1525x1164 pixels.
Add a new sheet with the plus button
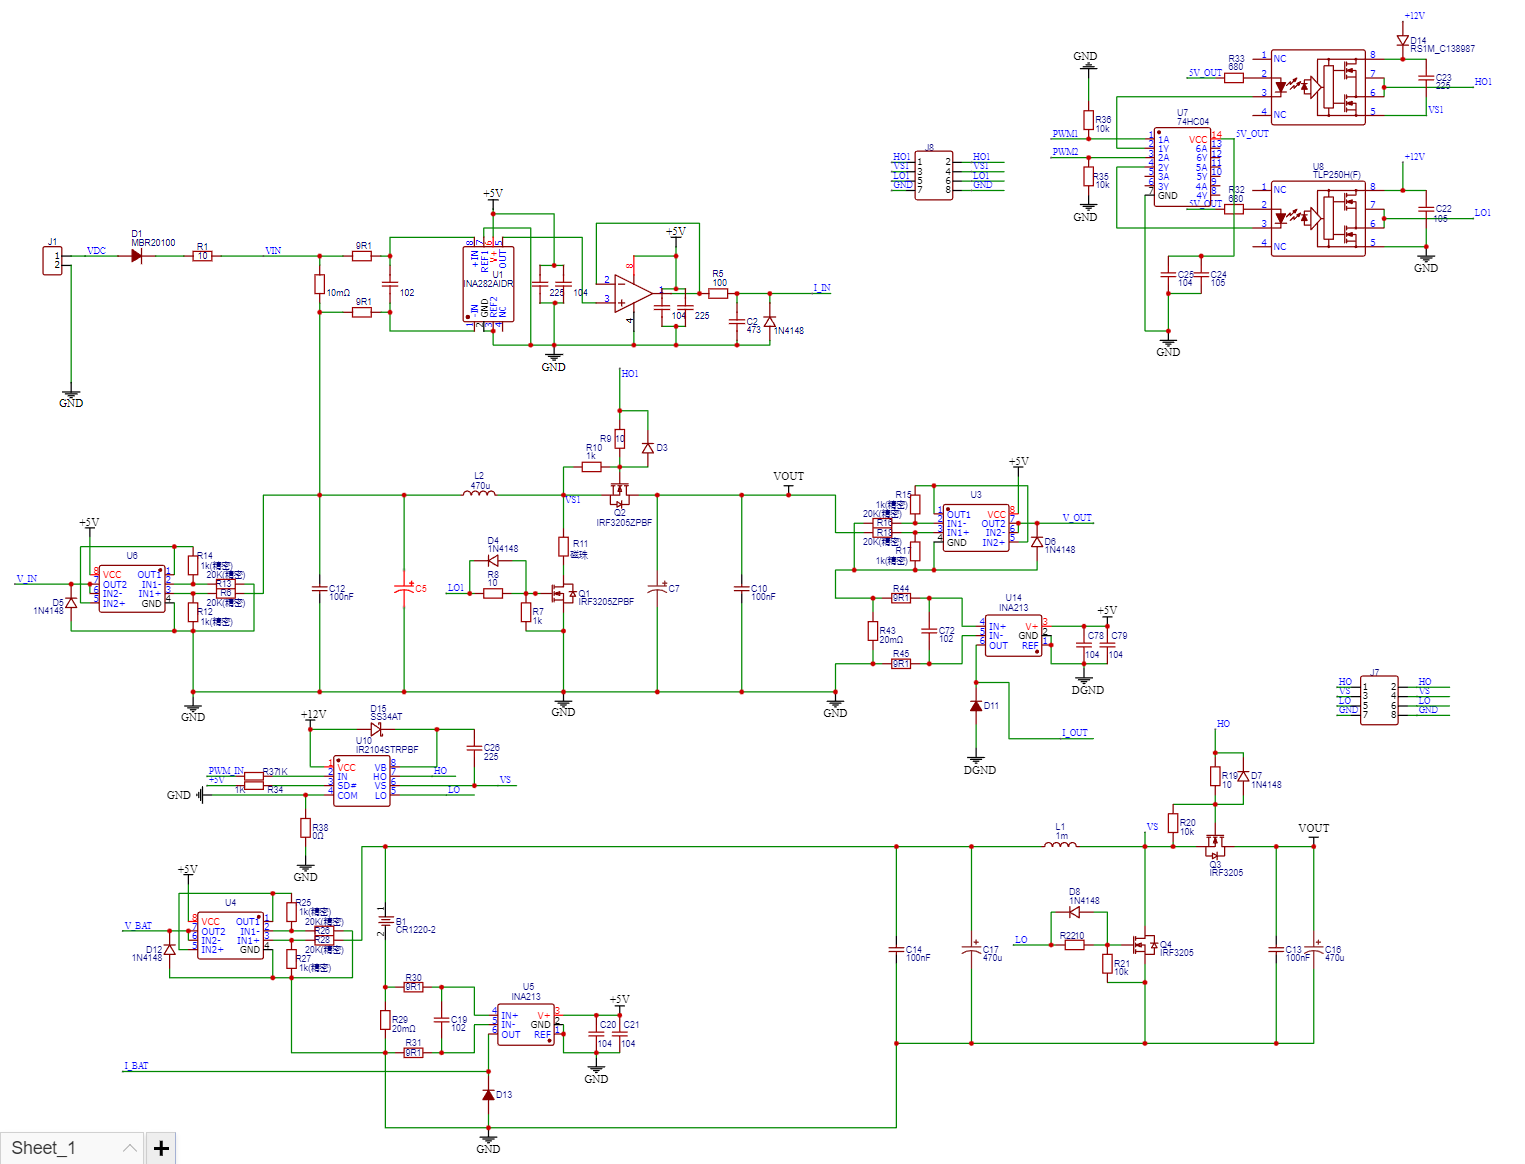(x=161, y=1148)
